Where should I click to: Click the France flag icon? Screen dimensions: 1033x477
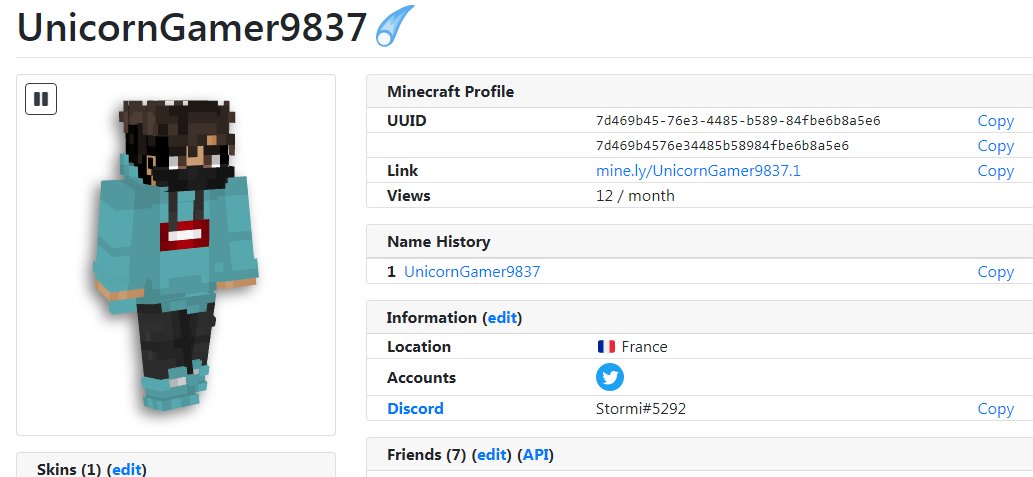point(606,347)
